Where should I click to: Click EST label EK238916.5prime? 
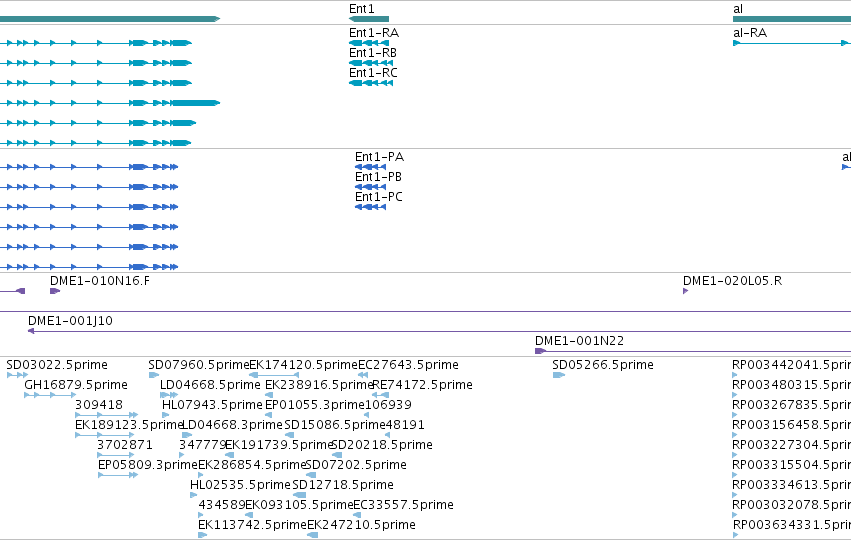tap(319, 385)
